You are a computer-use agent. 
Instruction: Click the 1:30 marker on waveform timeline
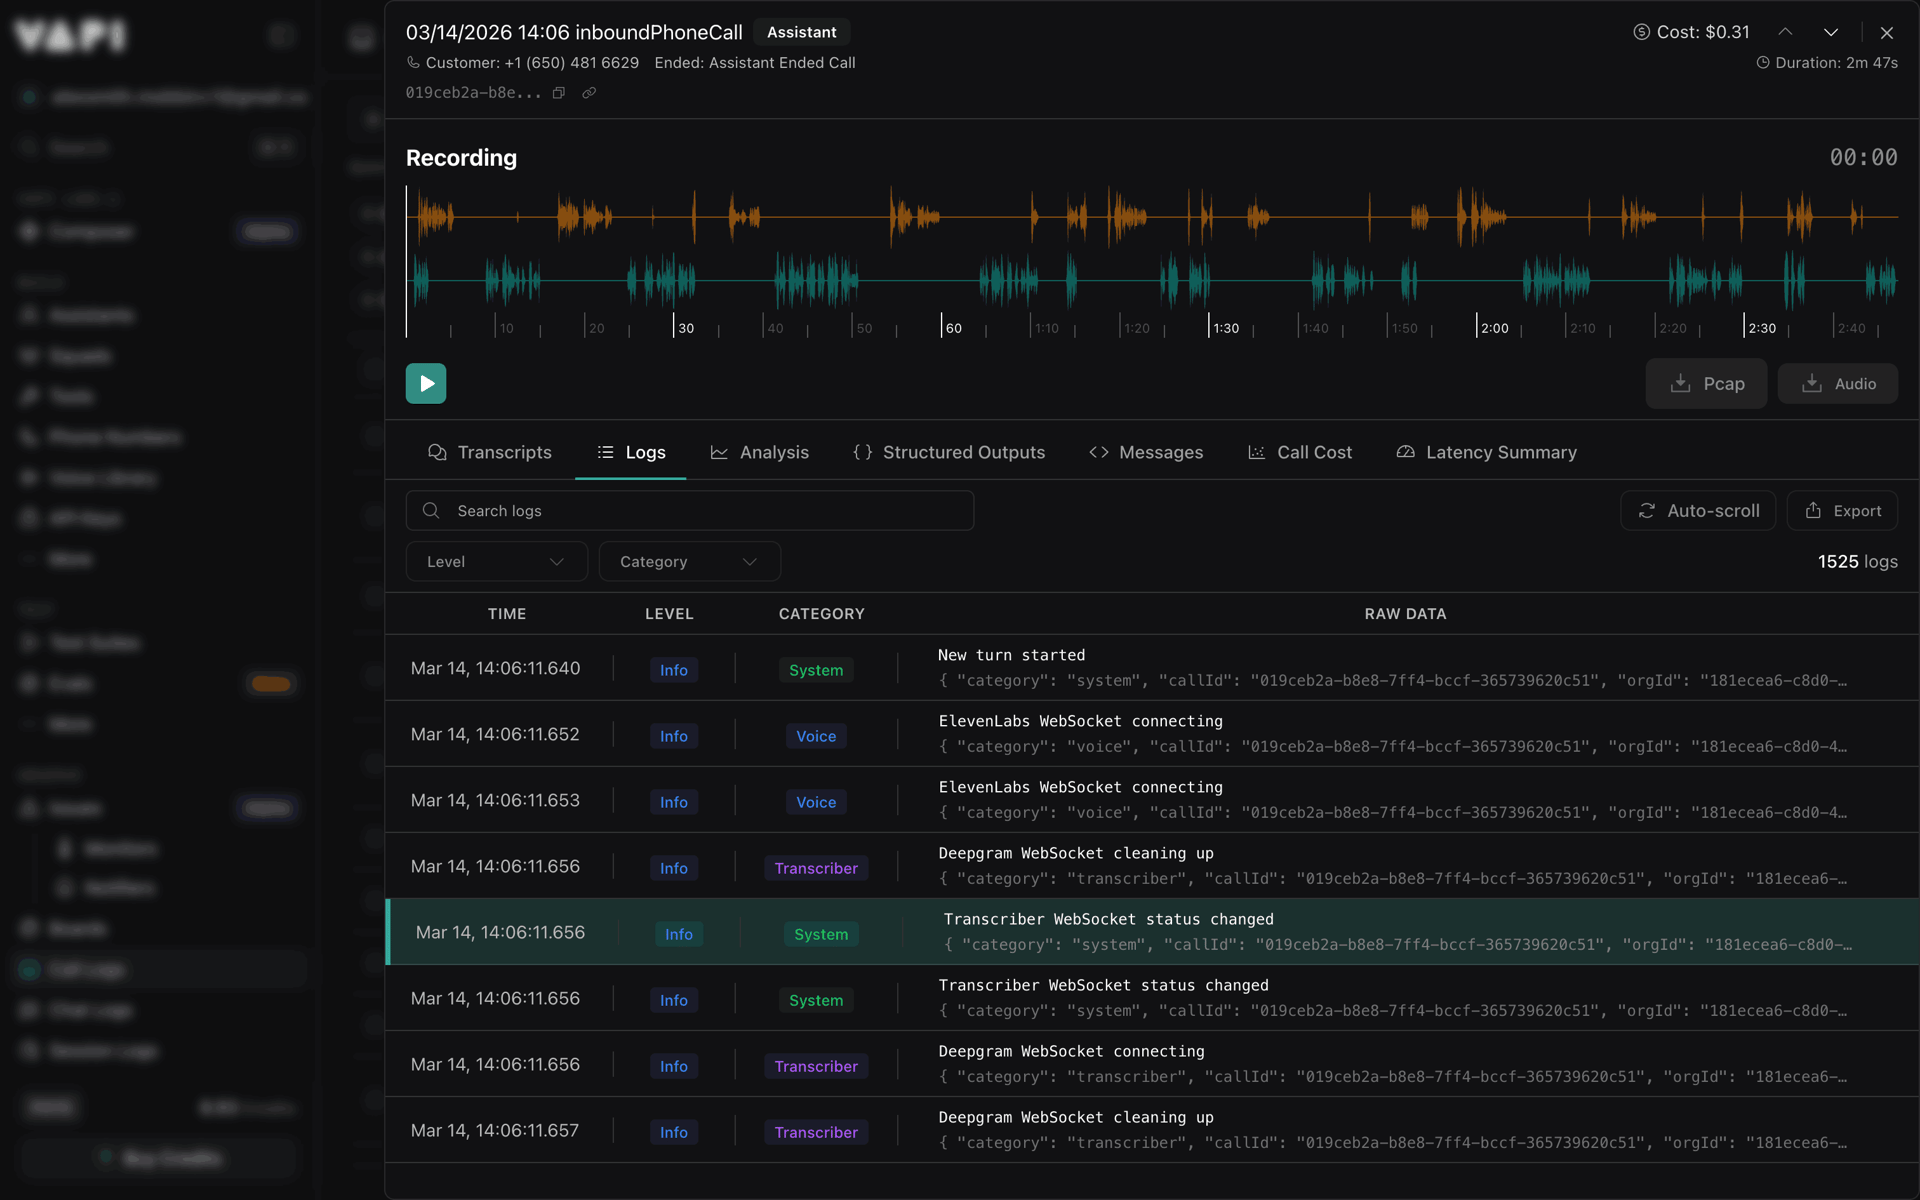(1225, 328)
